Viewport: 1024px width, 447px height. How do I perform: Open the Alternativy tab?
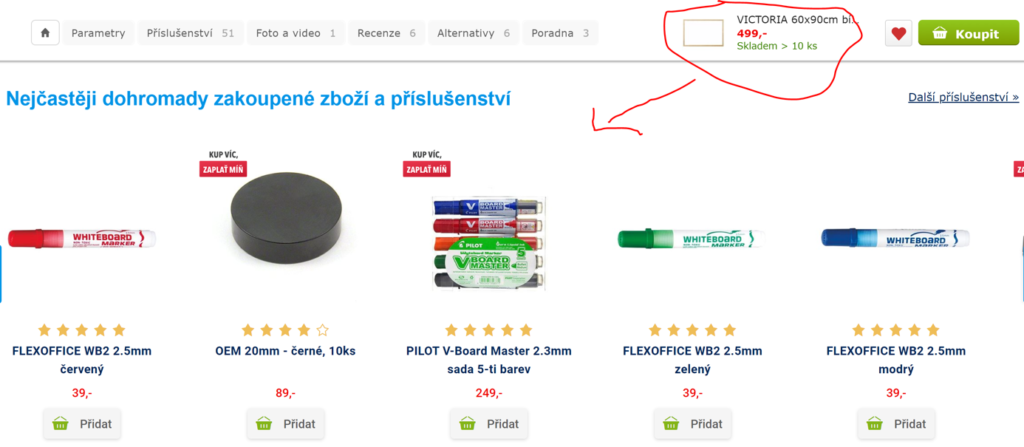473,33
